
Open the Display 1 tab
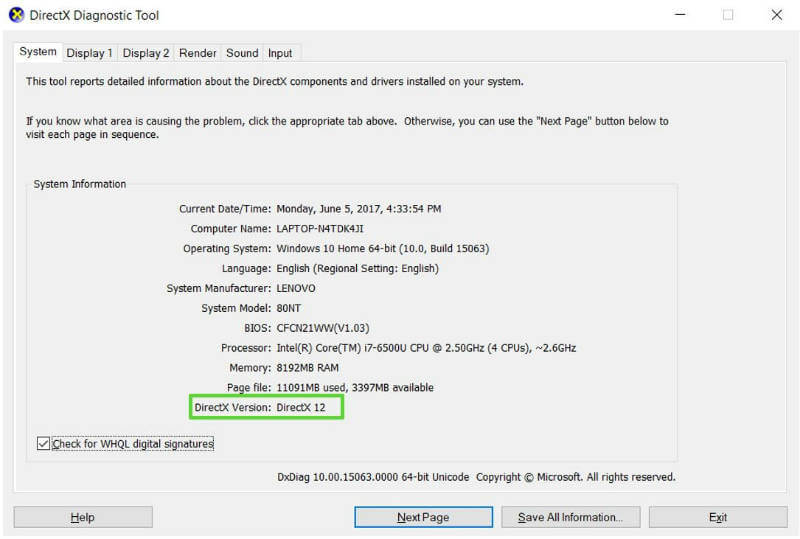(89, 53)
